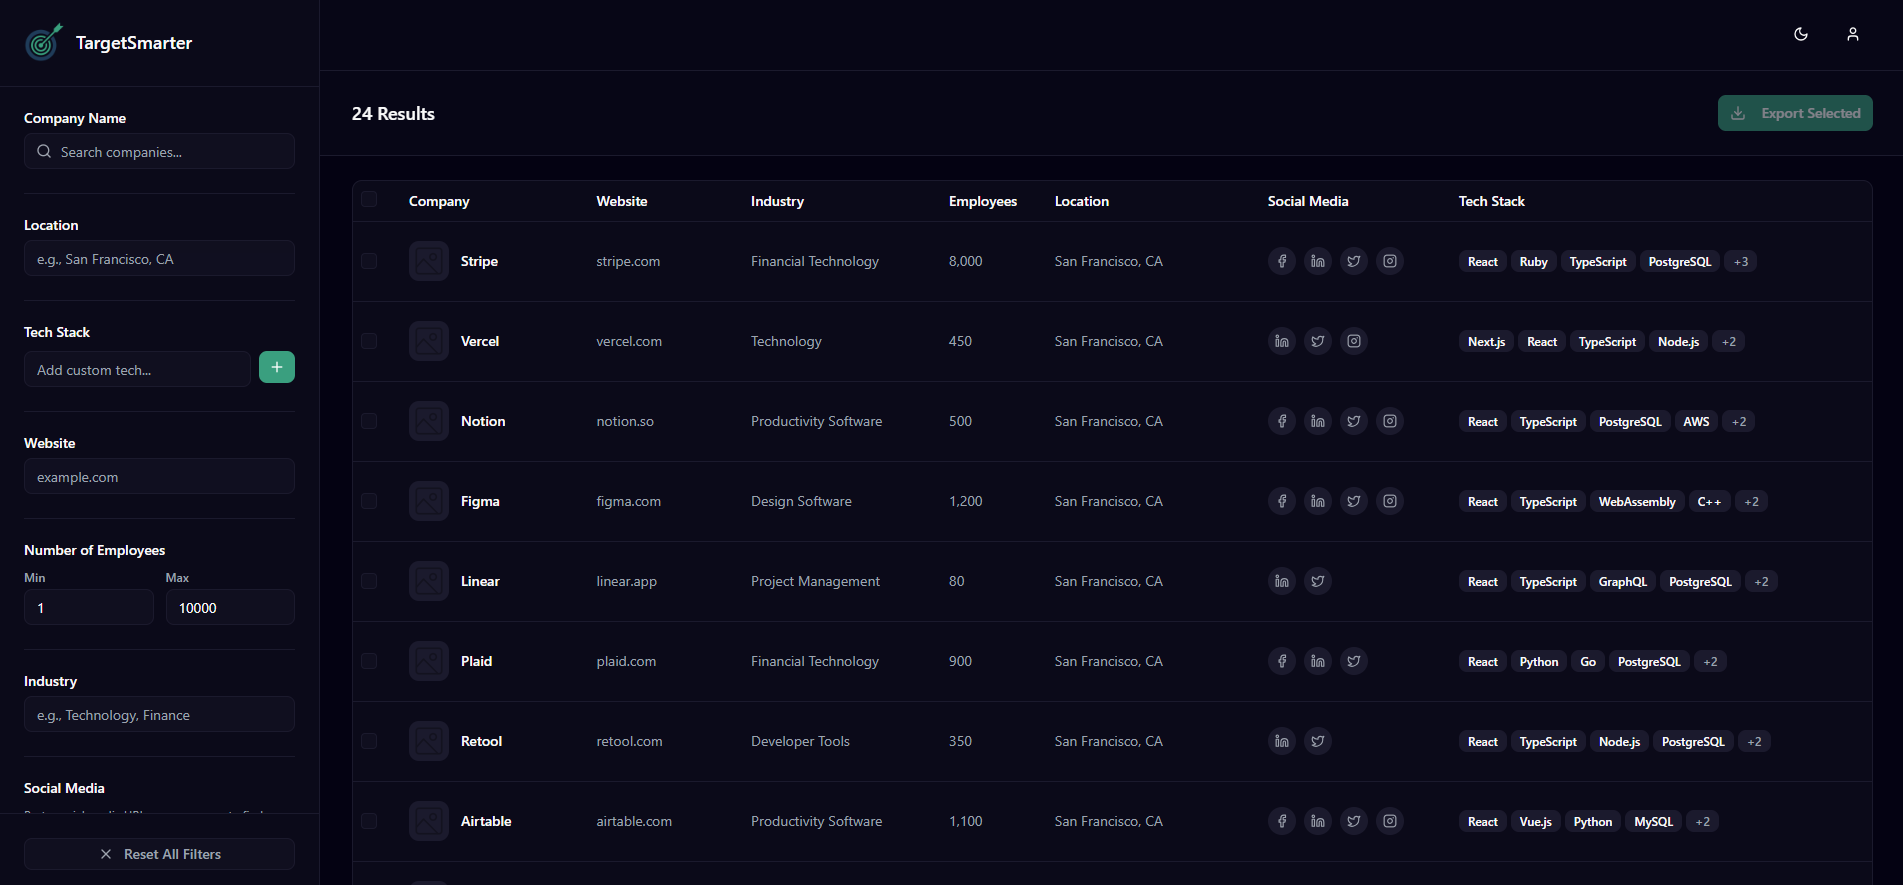
Task: Open Retool's LinkedIn icon
Action: 1282,741
